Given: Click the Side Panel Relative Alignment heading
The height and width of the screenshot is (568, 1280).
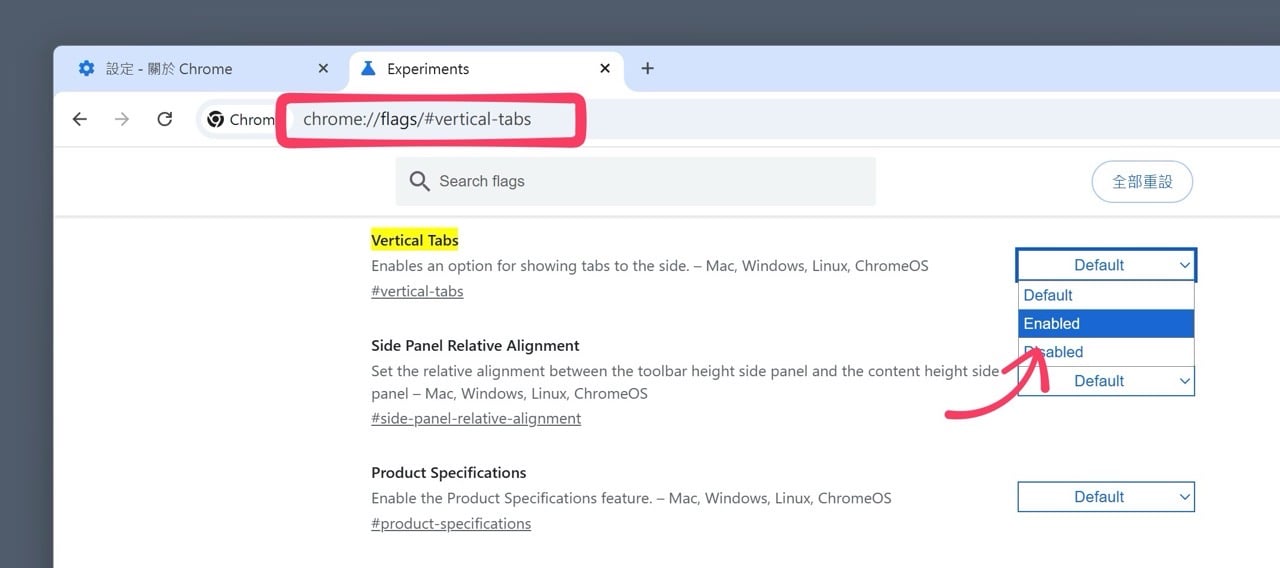Looking at the screenshot, I should click(475, 345).
